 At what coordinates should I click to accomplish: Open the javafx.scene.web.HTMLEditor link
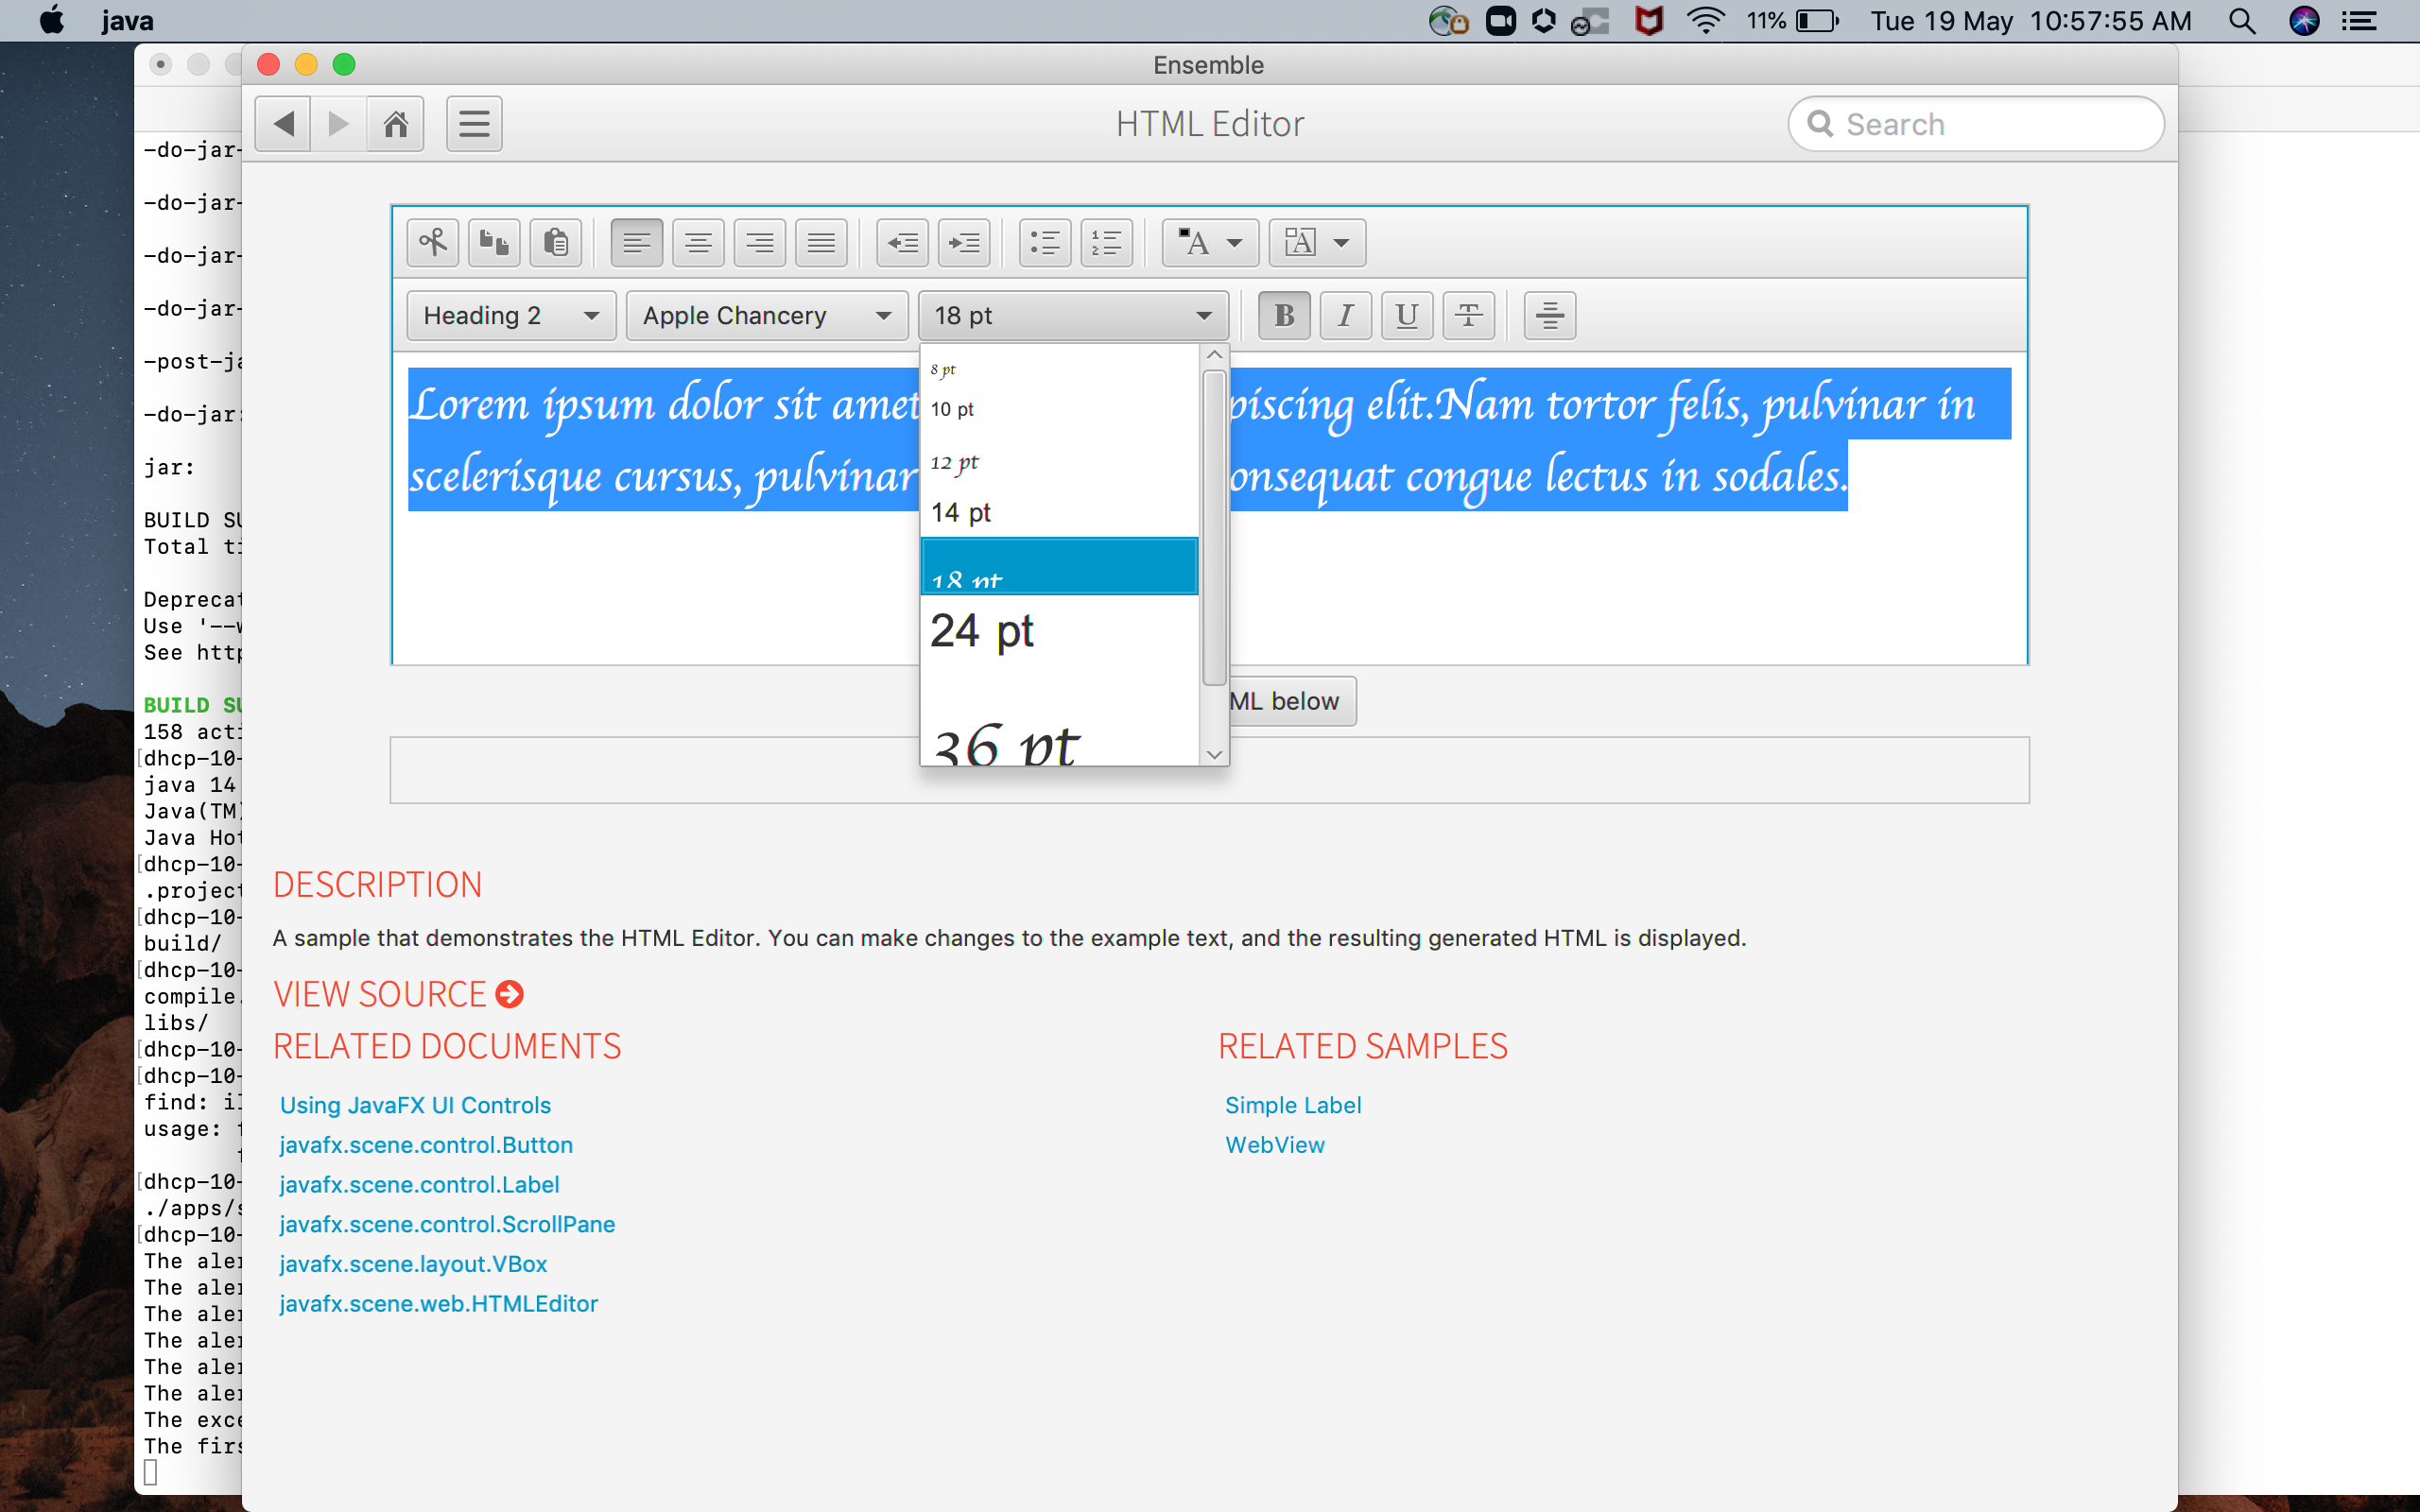pyautogui.click(x=438, y=1304)
